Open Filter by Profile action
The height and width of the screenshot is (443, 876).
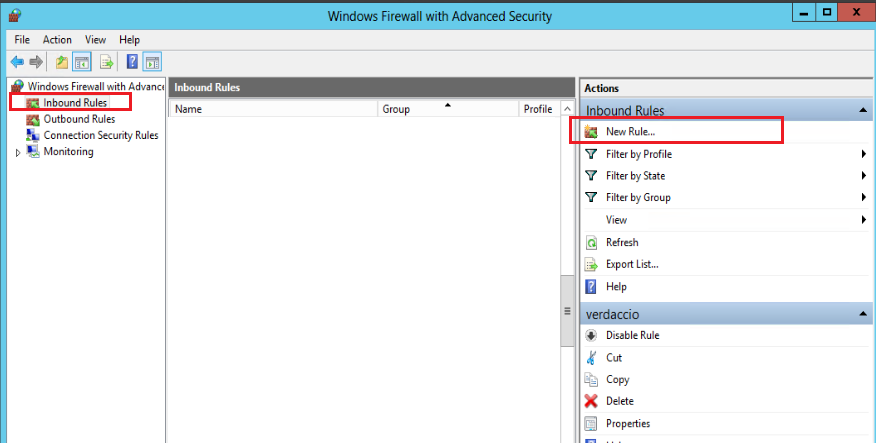point(639,154)
